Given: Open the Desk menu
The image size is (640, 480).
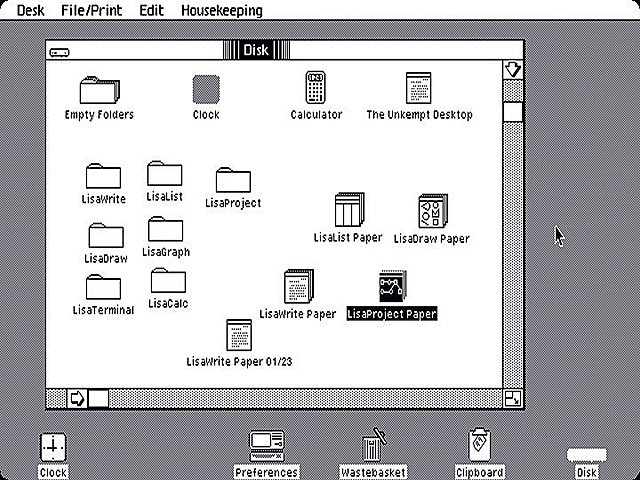Looking at the screenshot, I should point(31,10).
